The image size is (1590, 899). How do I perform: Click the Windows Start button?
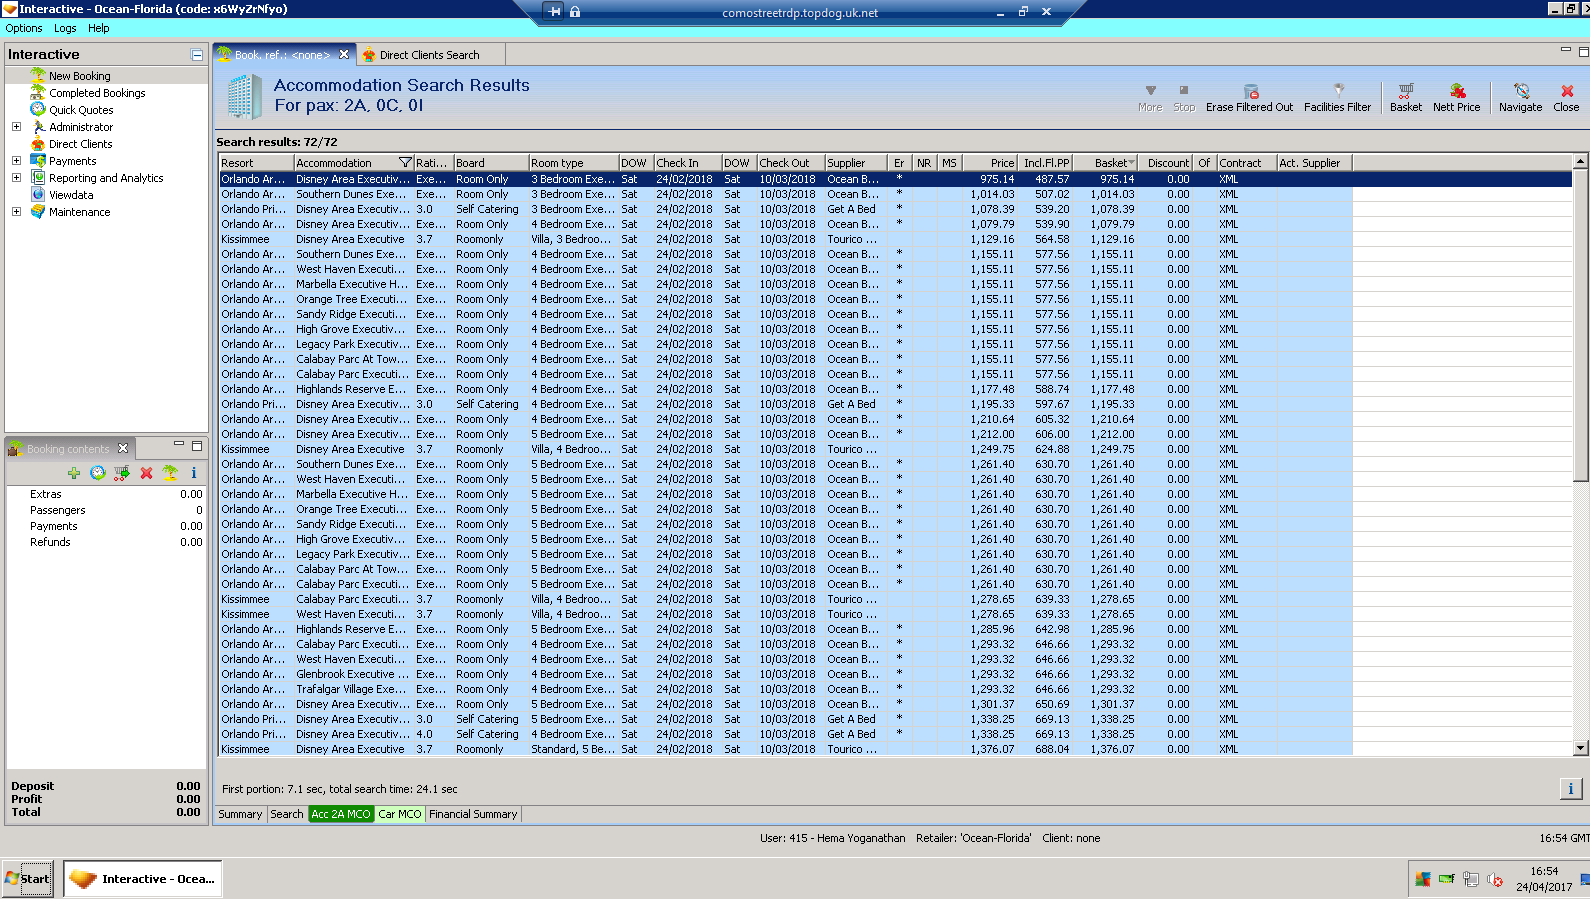(x=27, y=879)
